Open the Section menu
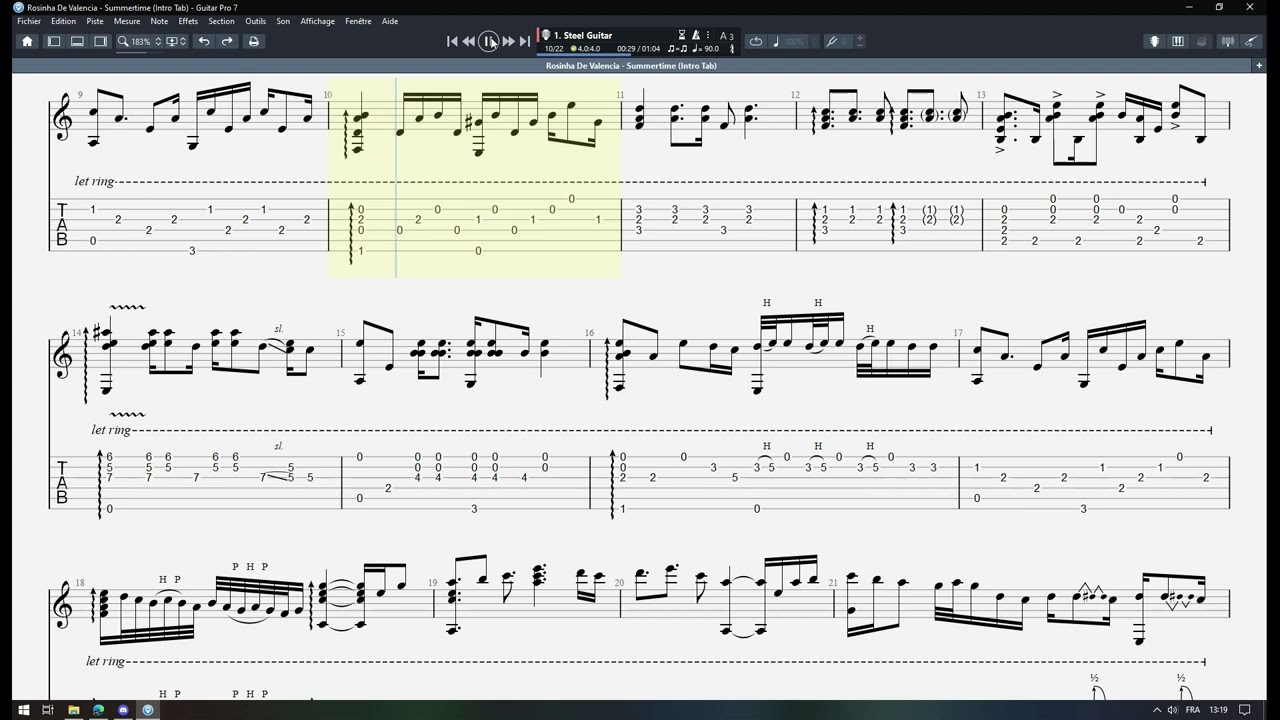The height and width of the screenshot is (720, 1280). pos(221,21)
